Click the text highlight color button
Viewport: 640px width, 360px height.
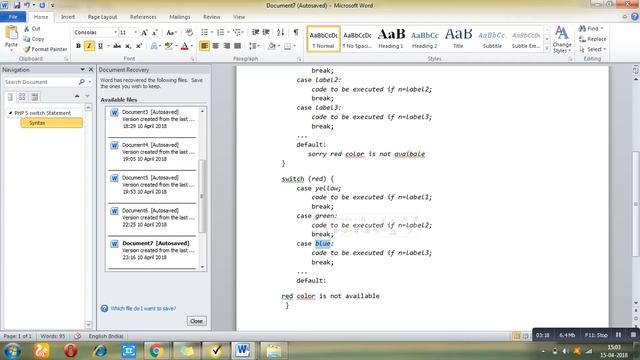pos(168,46)
